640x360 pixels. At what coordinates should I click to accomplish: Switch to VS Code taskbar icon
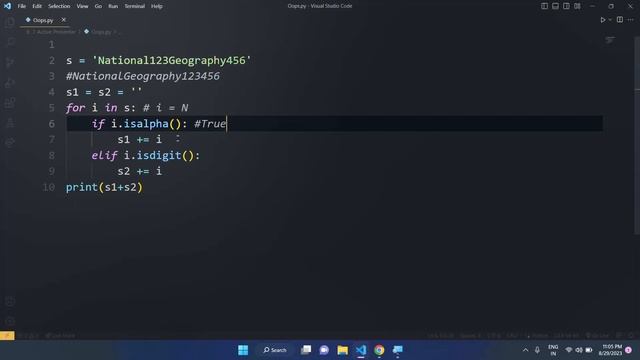coord(361,350)
